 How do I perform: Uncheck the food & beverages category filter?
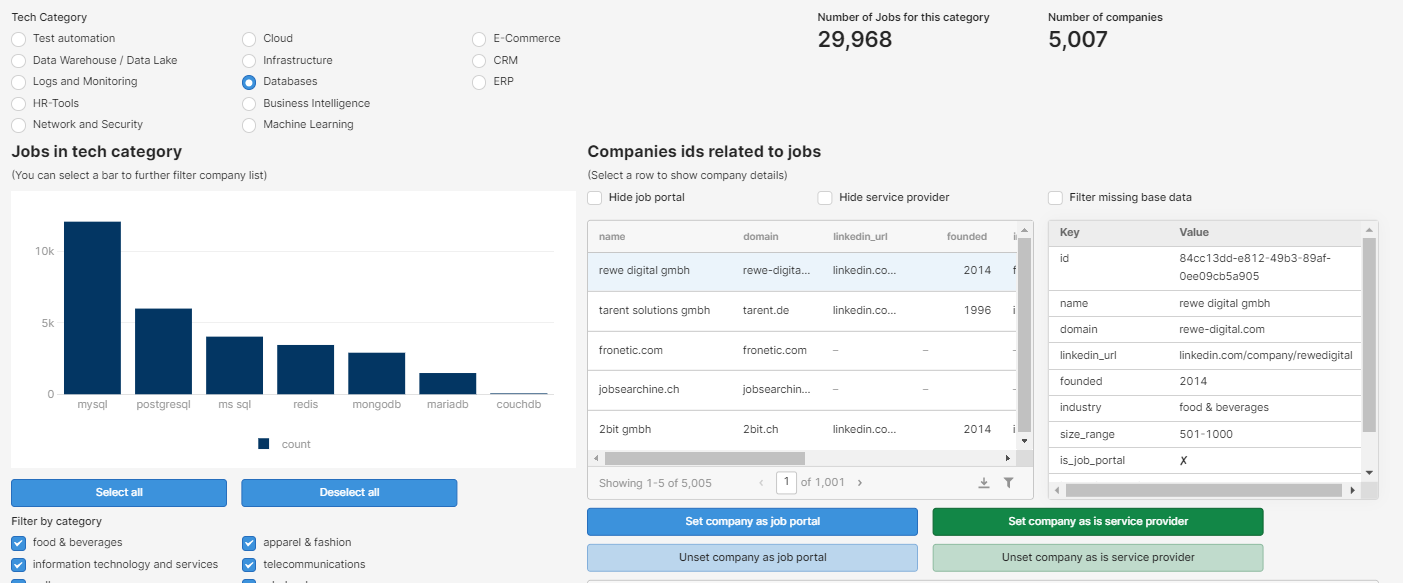(19, 543)
